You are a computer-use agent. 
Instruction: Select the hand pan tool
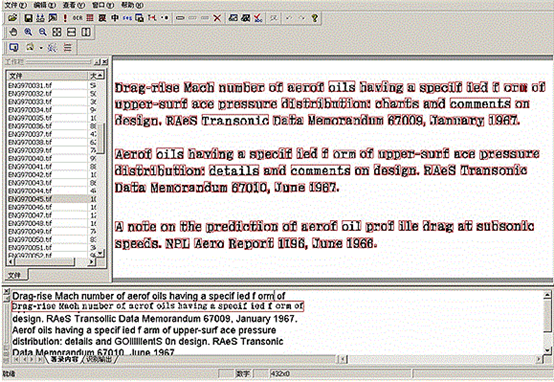click(x=13, y=32)
